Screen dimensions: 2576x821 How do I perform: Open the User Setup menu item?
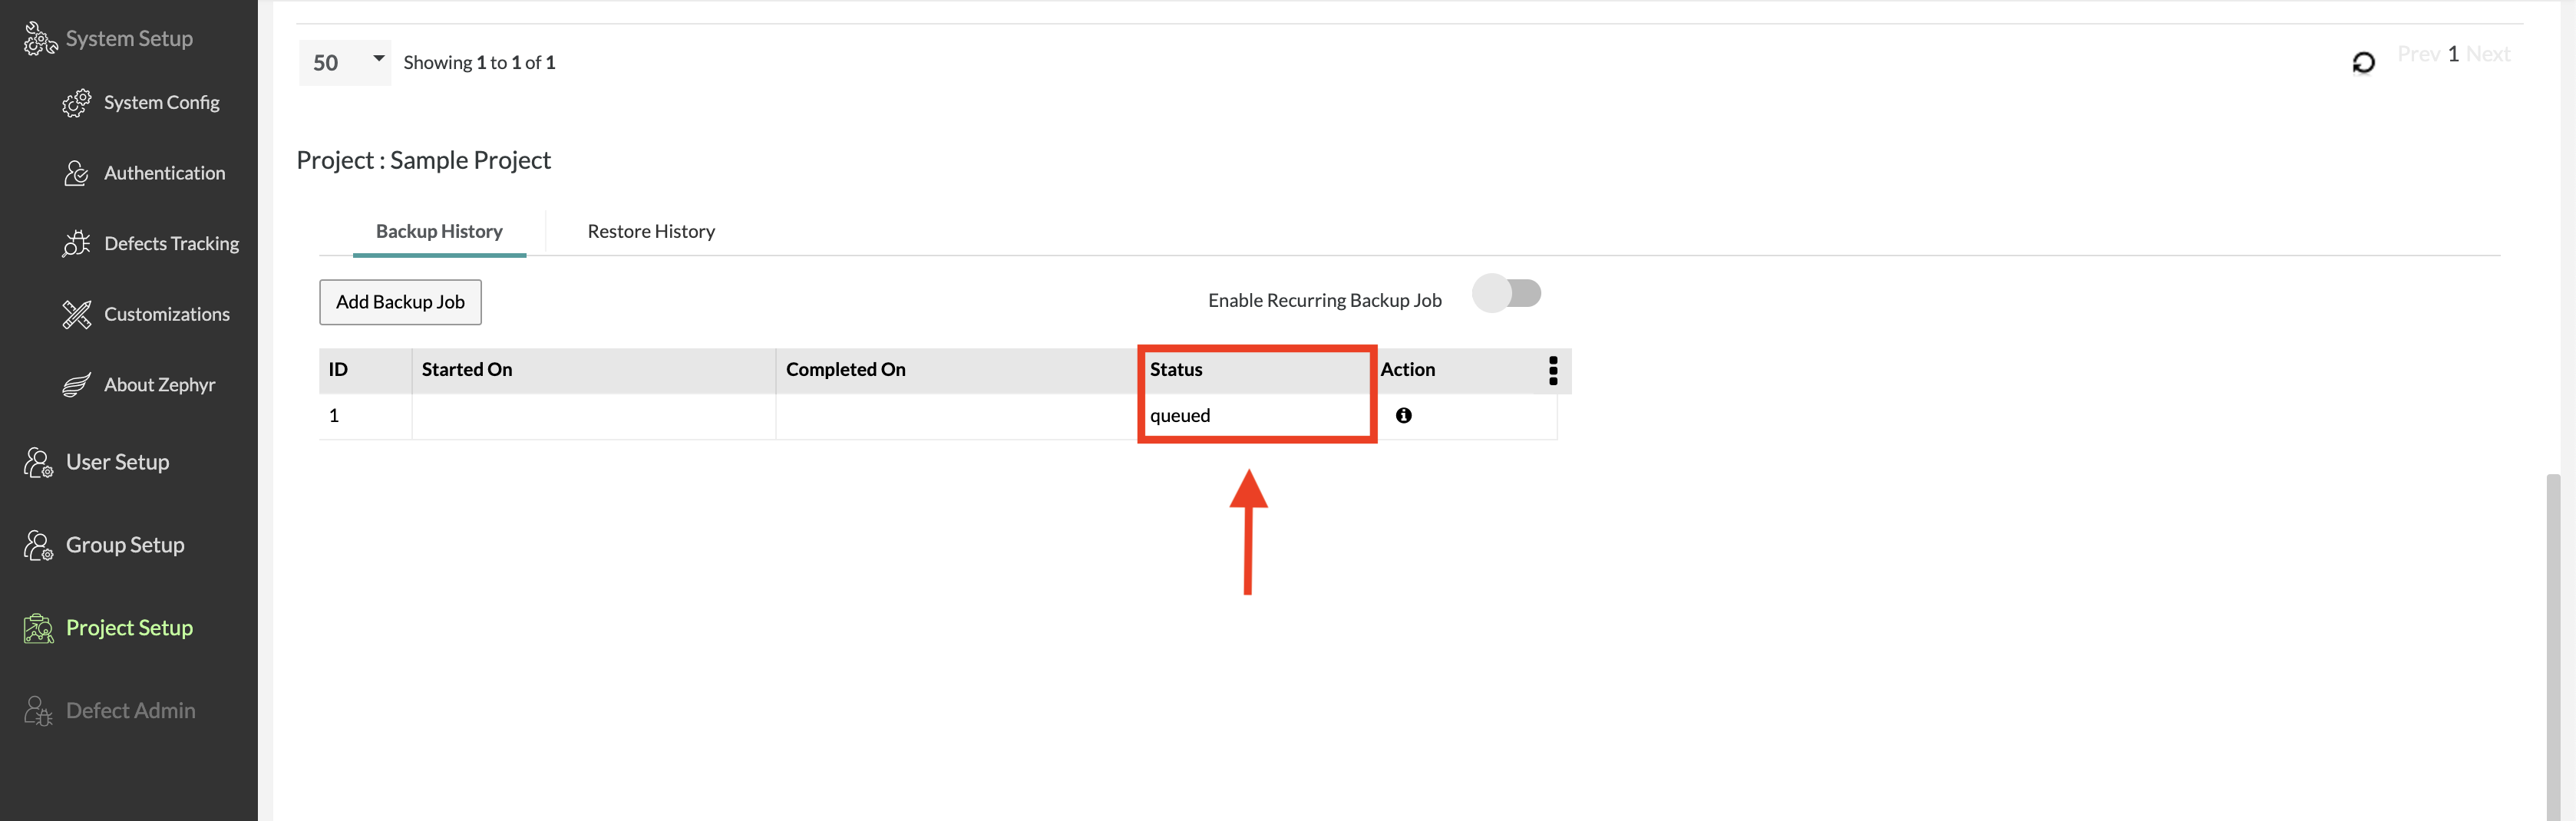(x=117, y=463)
